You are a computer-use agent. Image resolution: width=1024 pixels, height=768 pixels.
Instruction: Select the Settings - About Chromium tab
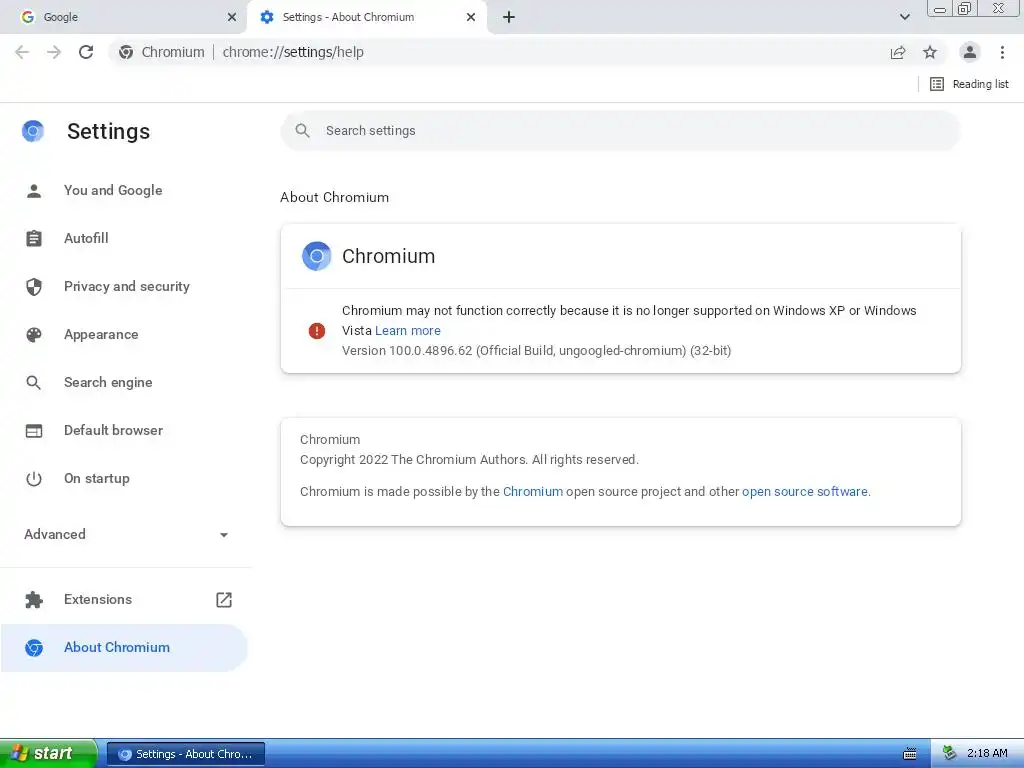366,17
